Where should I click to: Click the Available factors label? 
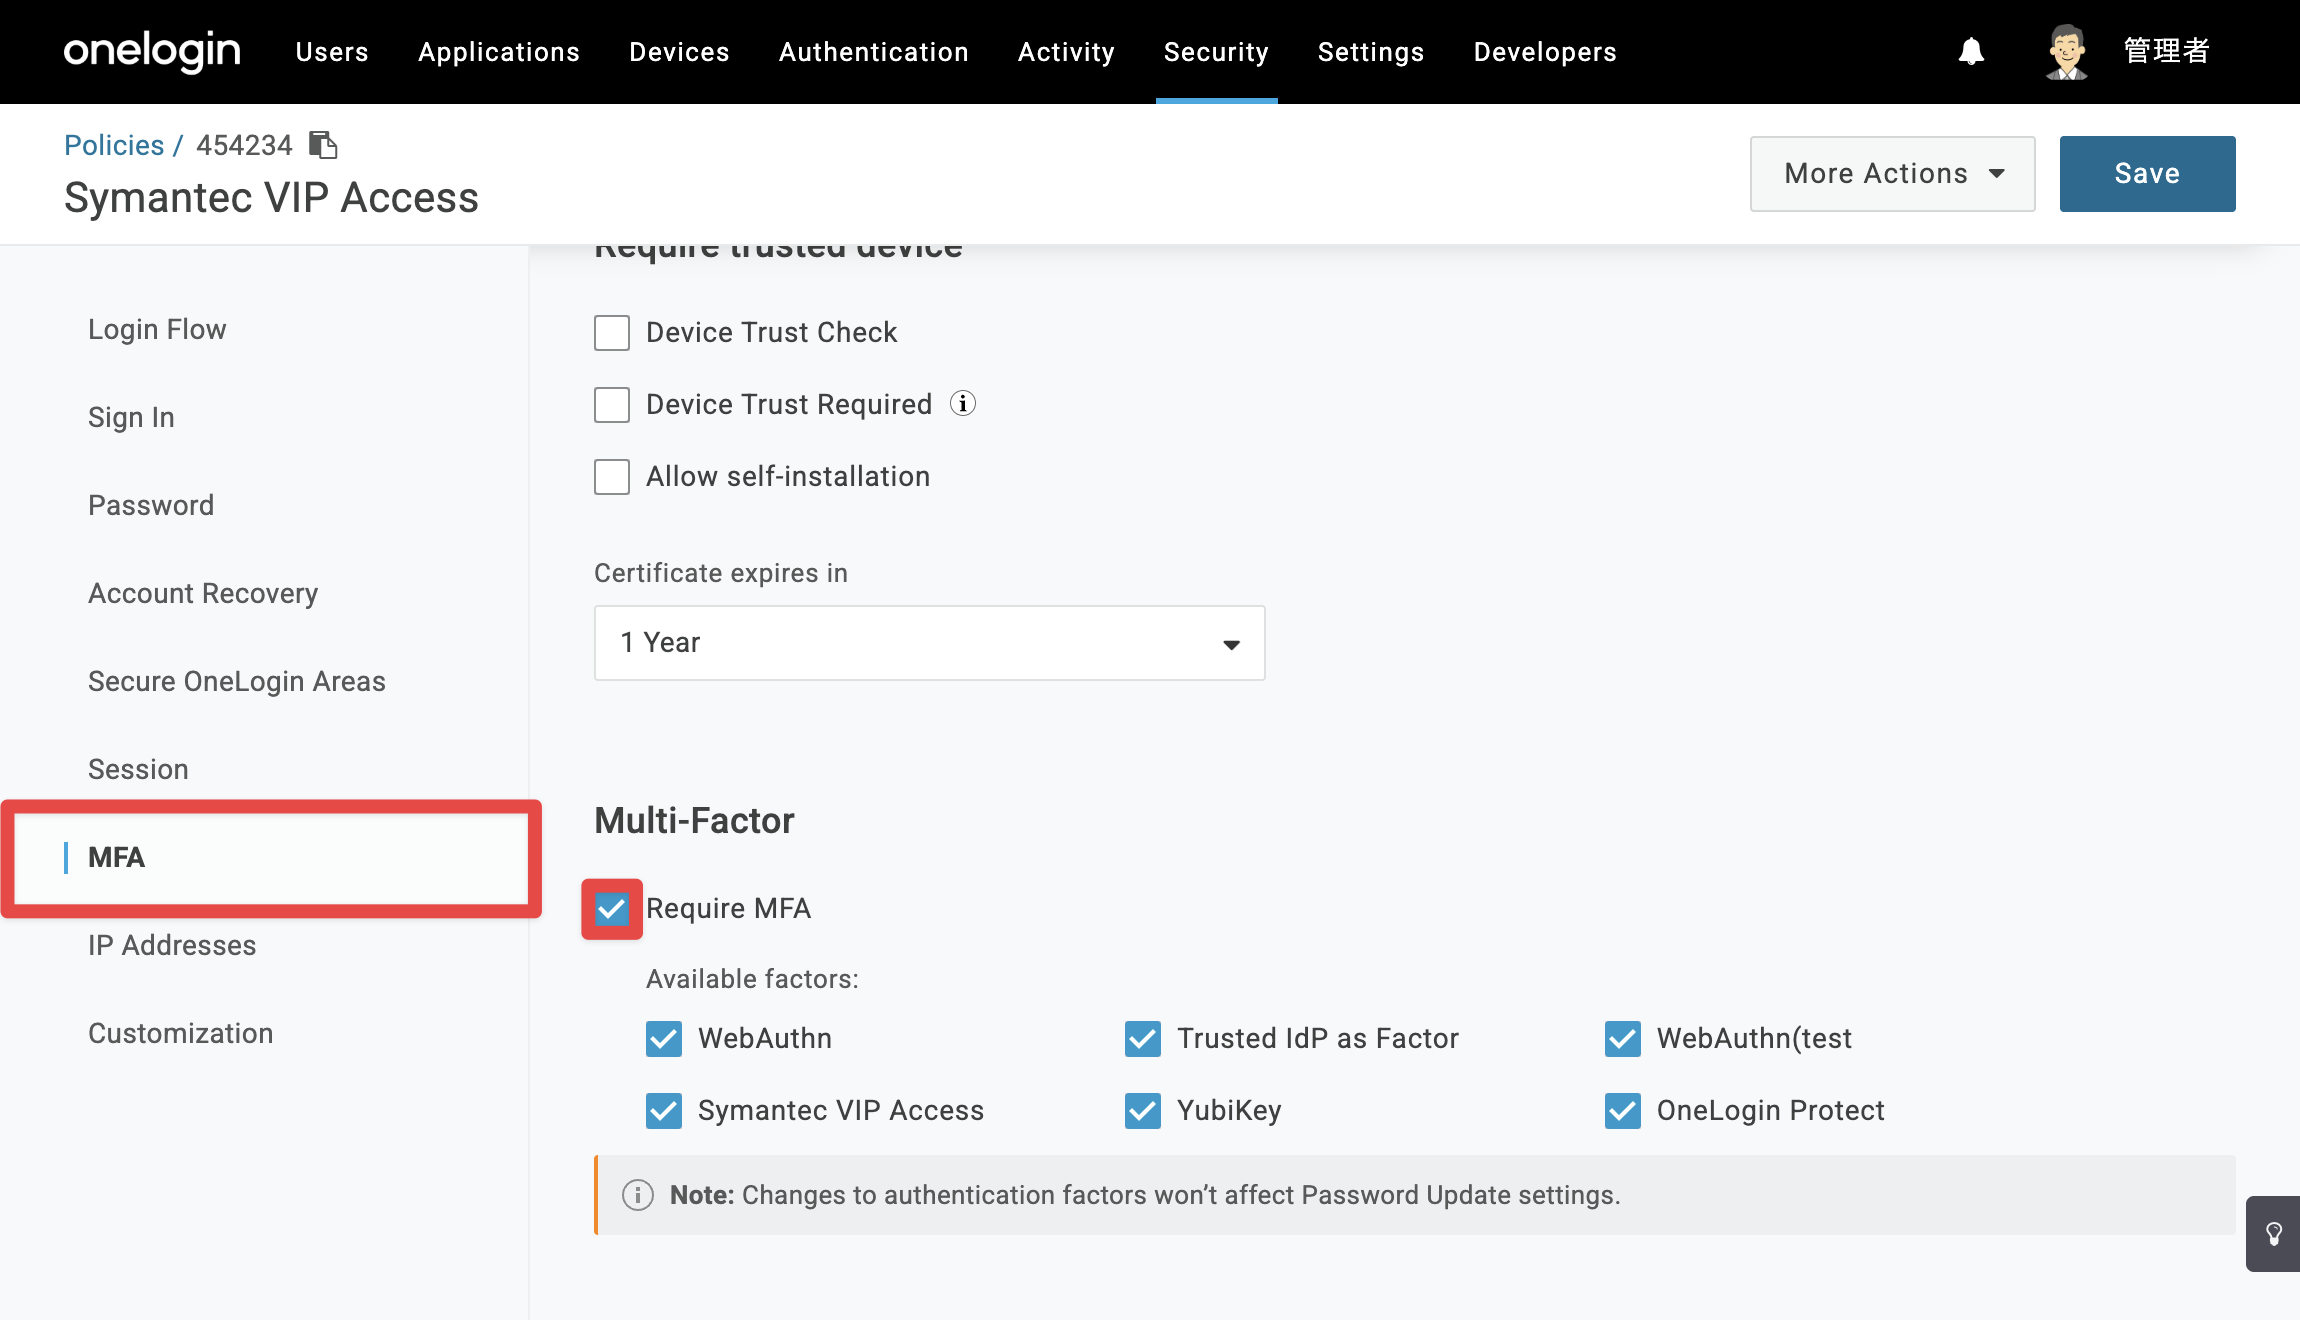point(752,979)
